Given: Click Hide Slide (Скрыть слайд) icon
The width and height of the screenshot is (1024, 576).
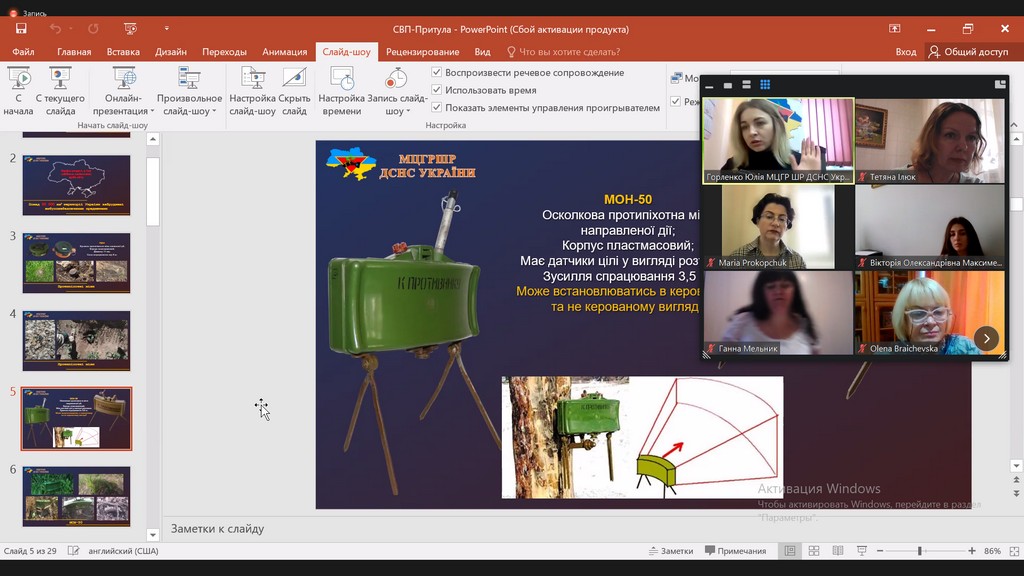Looking at the screenshot, I should (294, 80).
